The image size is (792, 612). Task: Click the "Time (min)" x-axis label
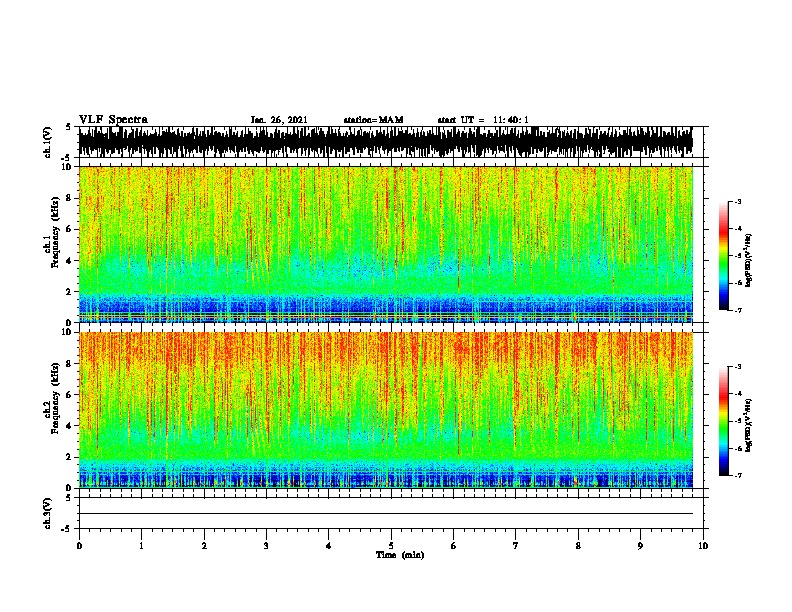click(400, 555)
